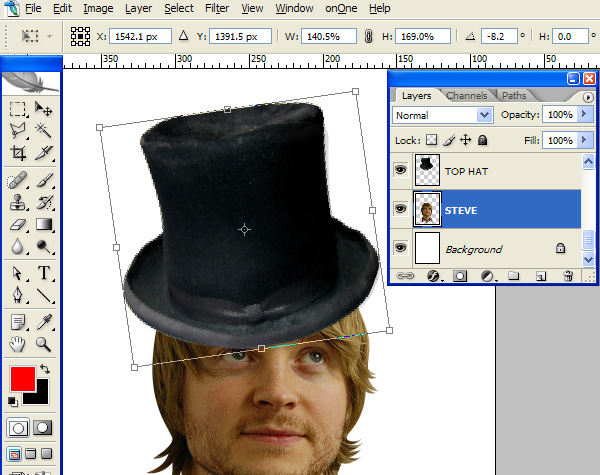Hide the STEVE layer
600x475 pixels.
tap(401, 209)
